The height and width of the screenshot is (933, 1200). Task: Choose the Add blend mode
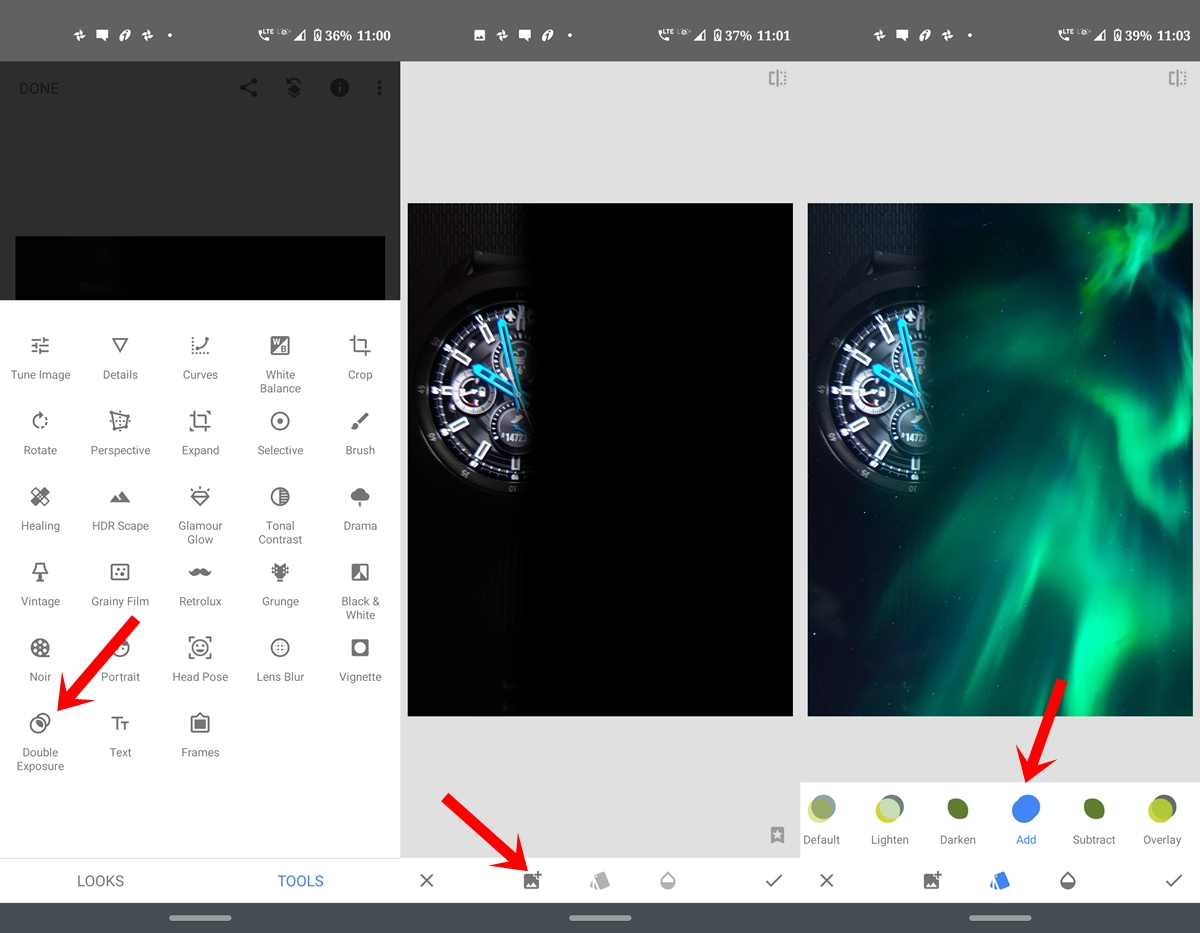tap(1026, 819)
